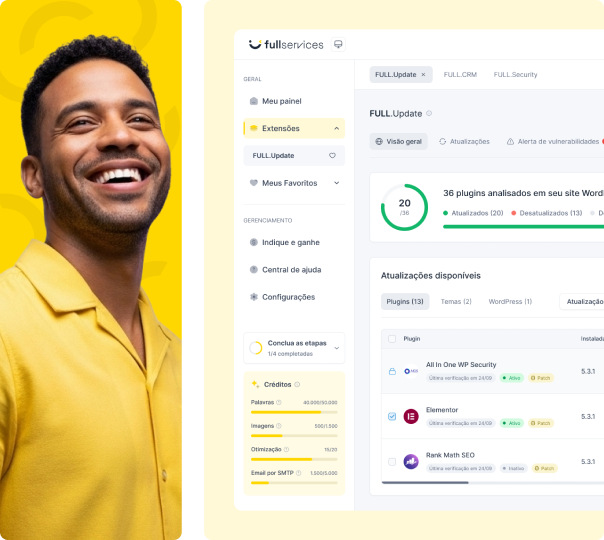Click the lock icon on the All In One WP Security row
Viewport: 604px width, 540px height.
pyautogui.click(x=392, y=371)
